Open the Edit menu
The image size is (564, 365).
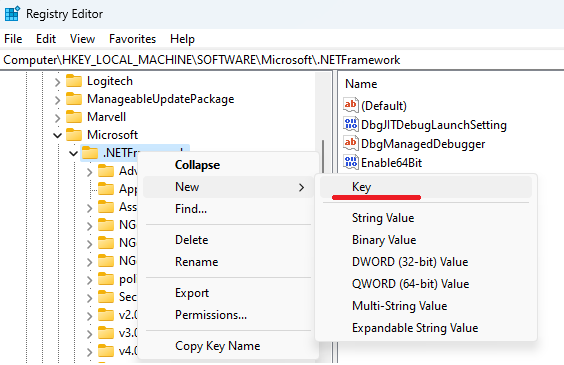(46, 39)
